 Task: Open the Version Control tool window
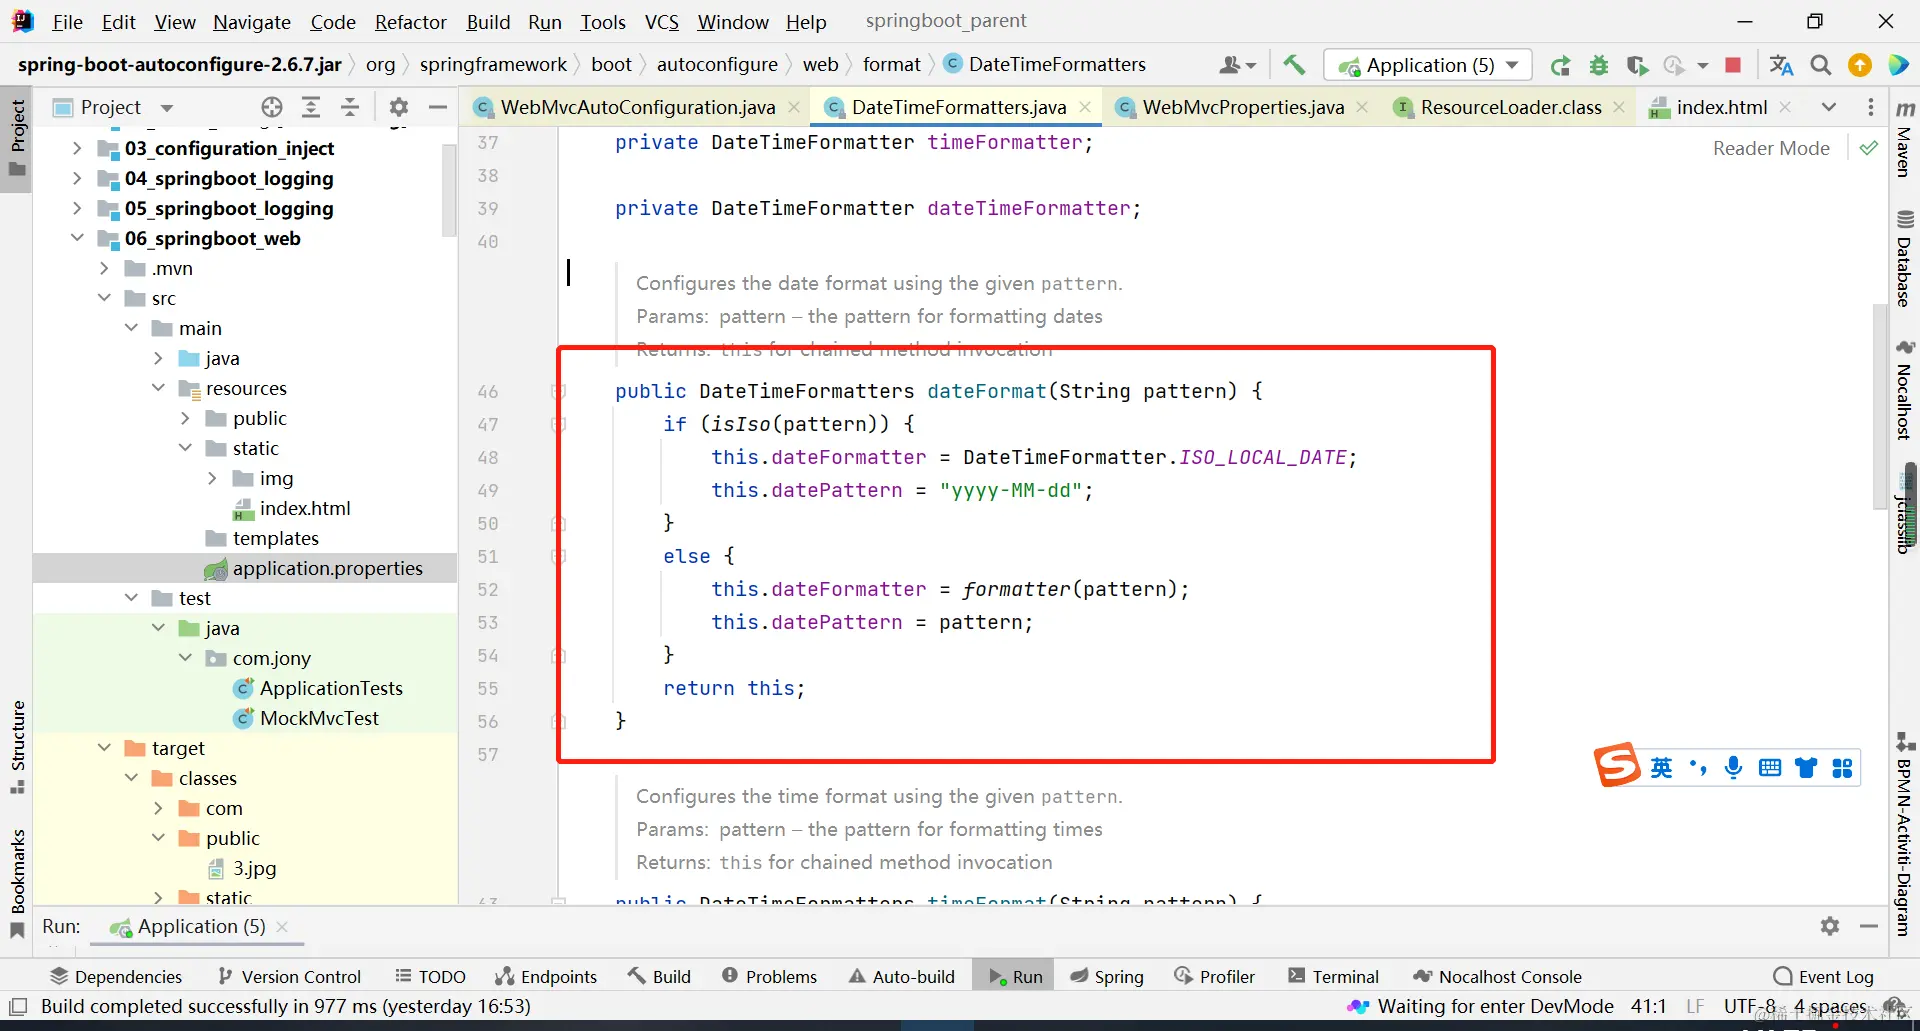(x=290, y=976)
